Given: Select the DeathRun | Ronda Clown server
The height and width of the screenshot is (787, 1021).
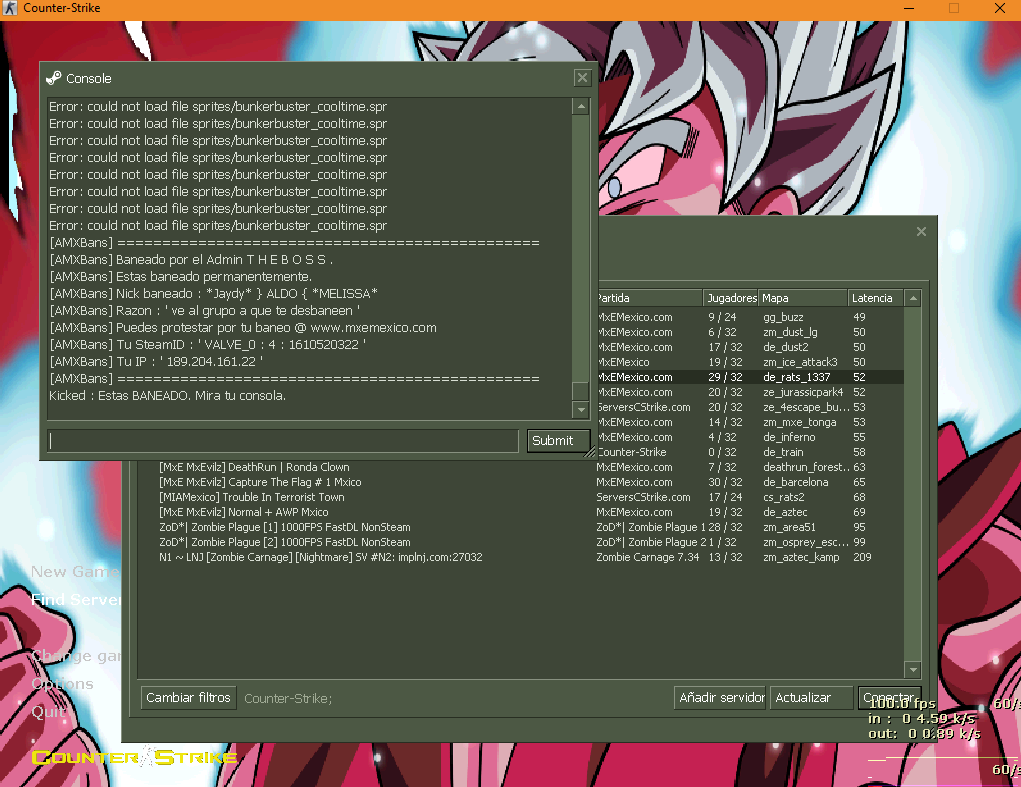Looking at the screenshot, I should pyautogui.click(x=521, y=467).
